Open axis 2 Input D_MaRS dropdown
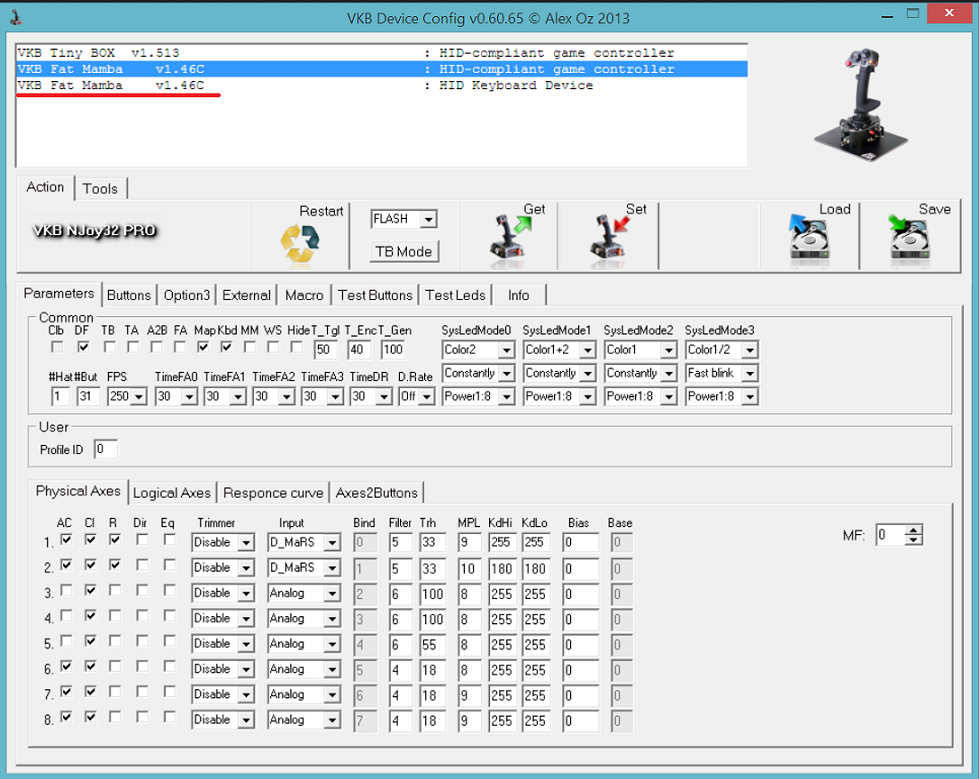Image resolution: width=979 pixels, height=779 pixels. 332,568
